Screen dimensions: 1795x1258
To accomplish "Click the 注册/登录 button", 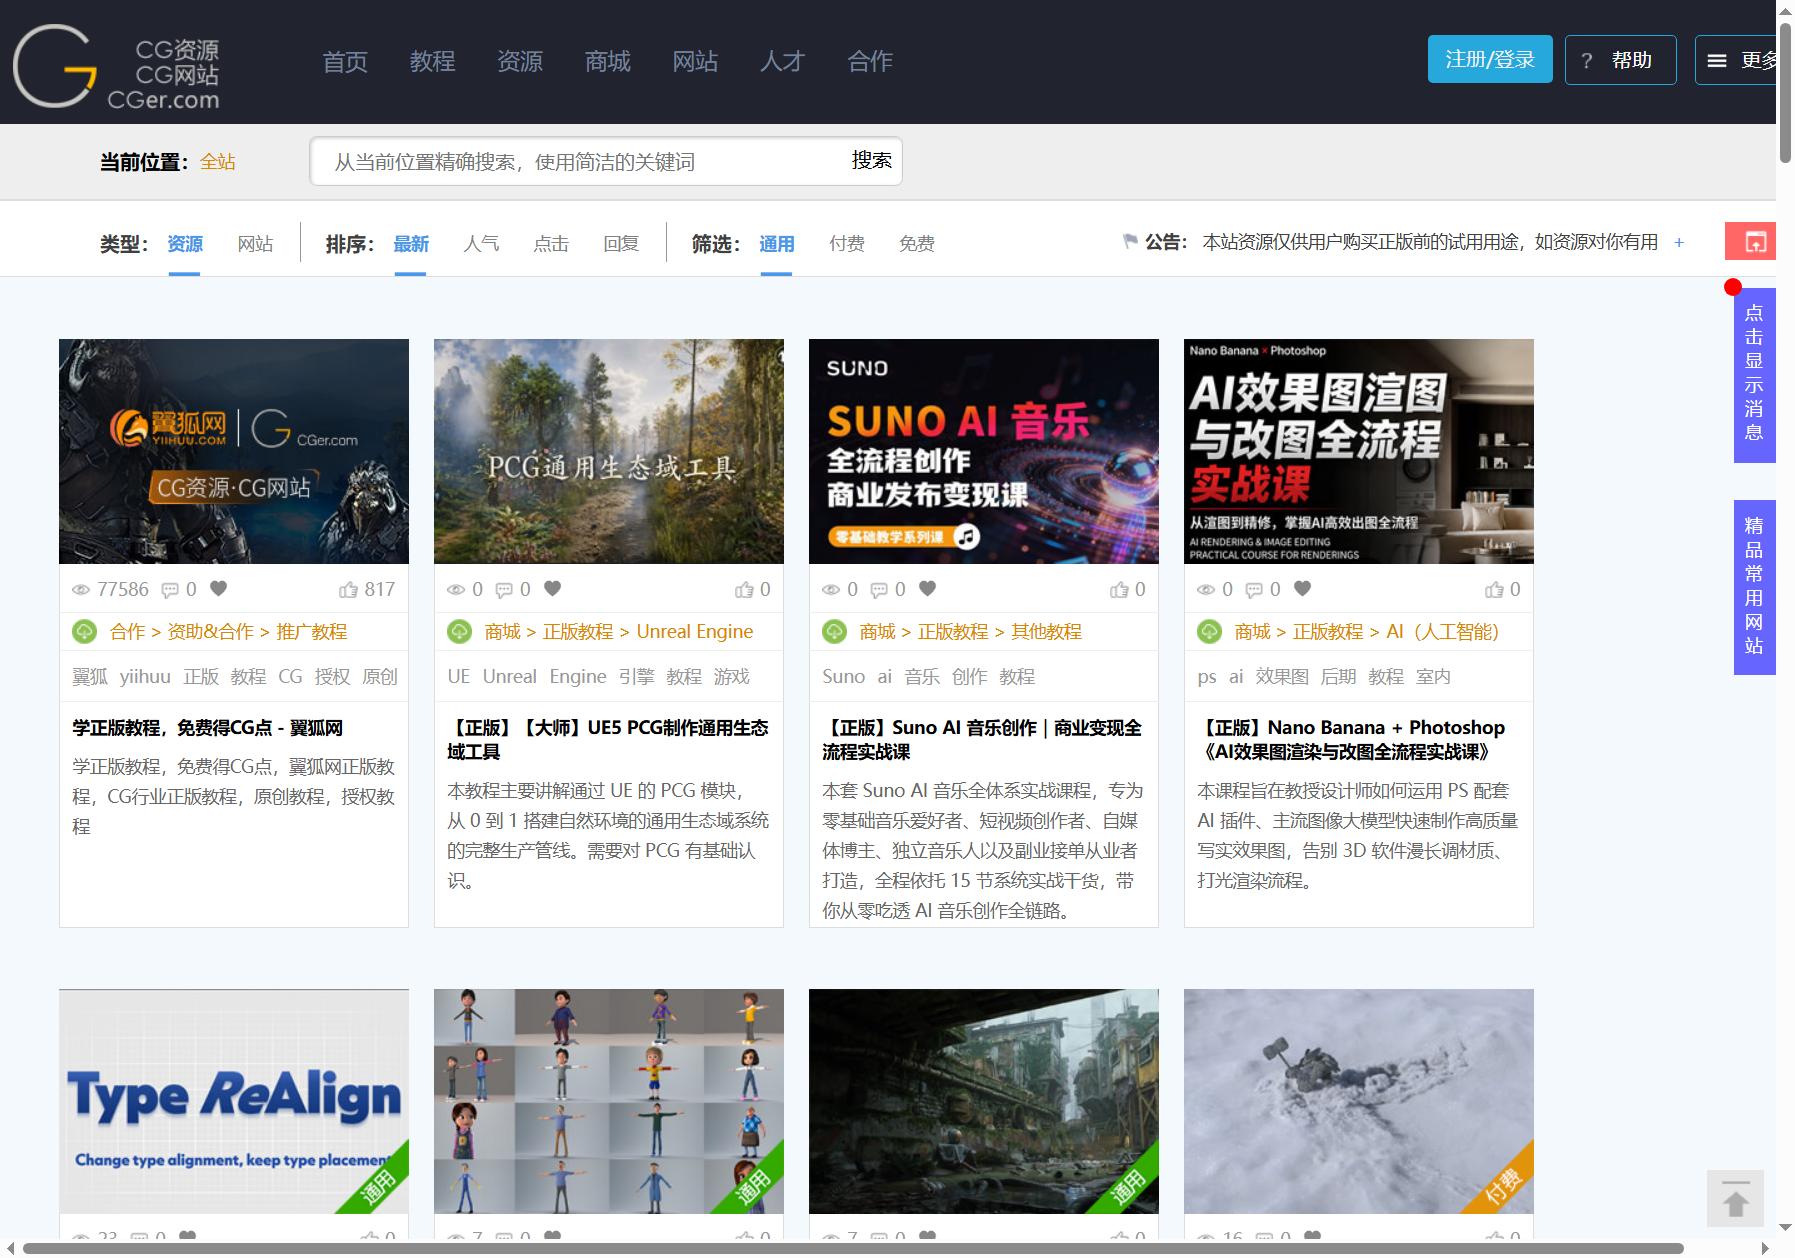I will click(1490, 59).
